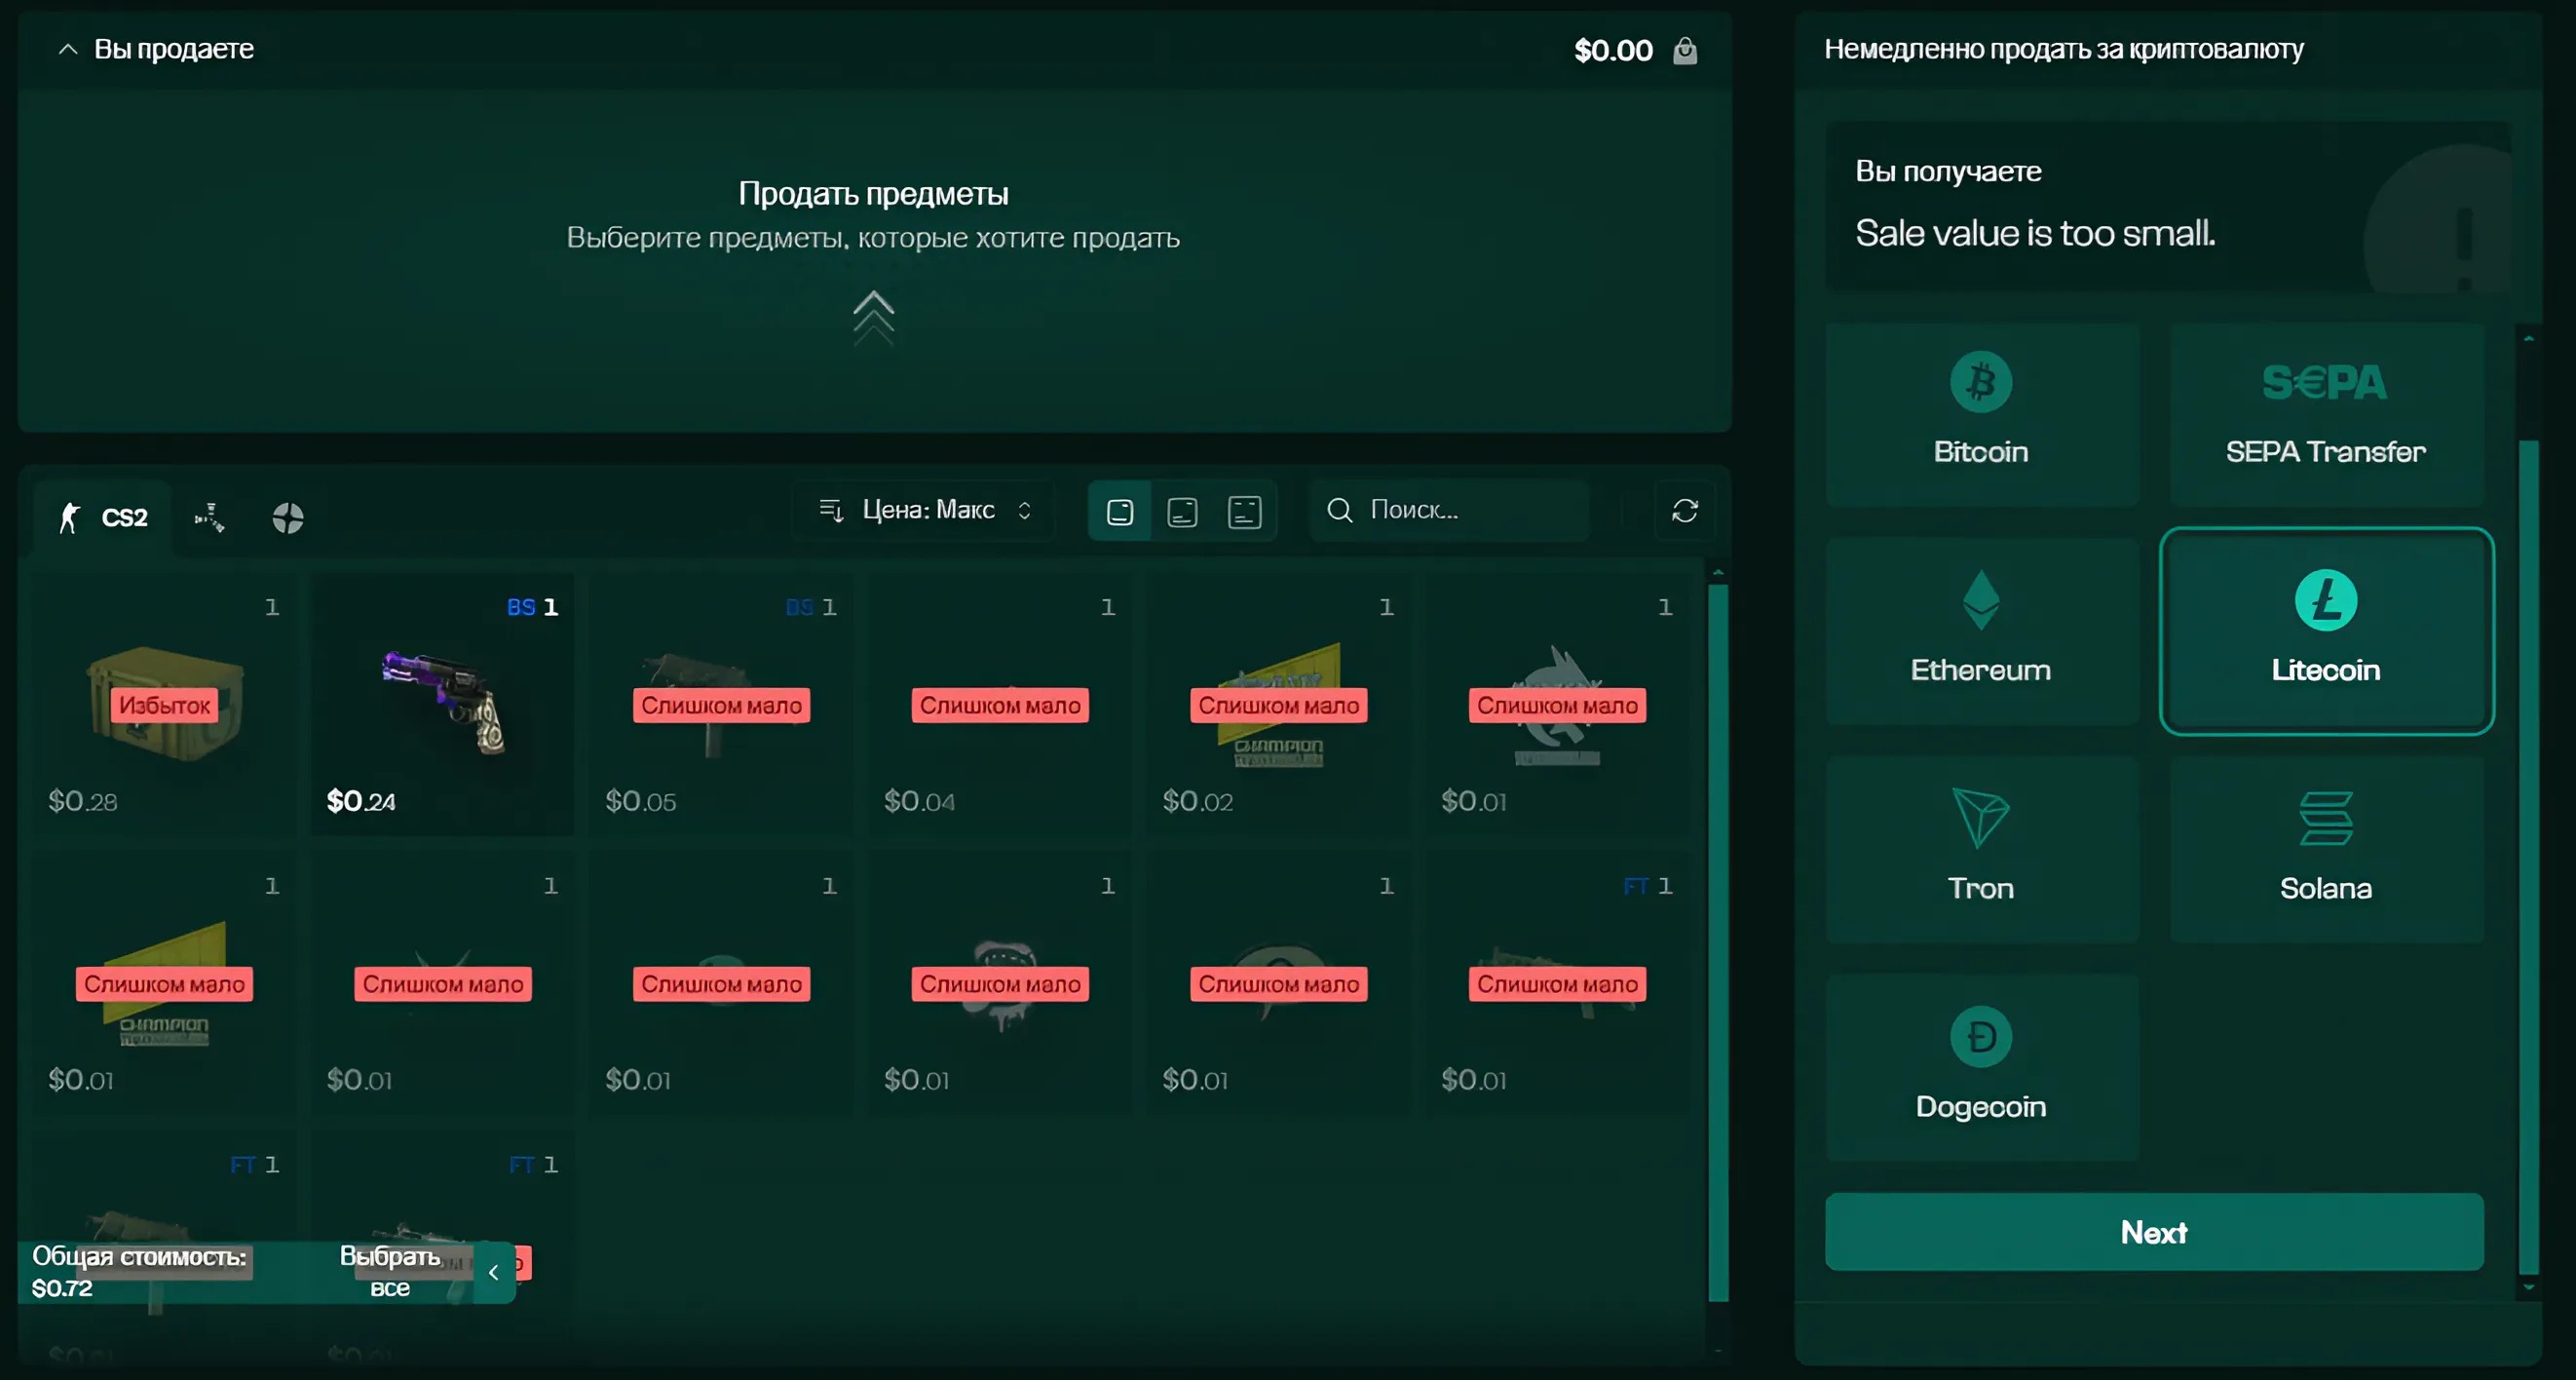This screenshot has width=2576, height=1380.
Task: Click 'Выбрать все' to select all items
Action: point(390,1271)
